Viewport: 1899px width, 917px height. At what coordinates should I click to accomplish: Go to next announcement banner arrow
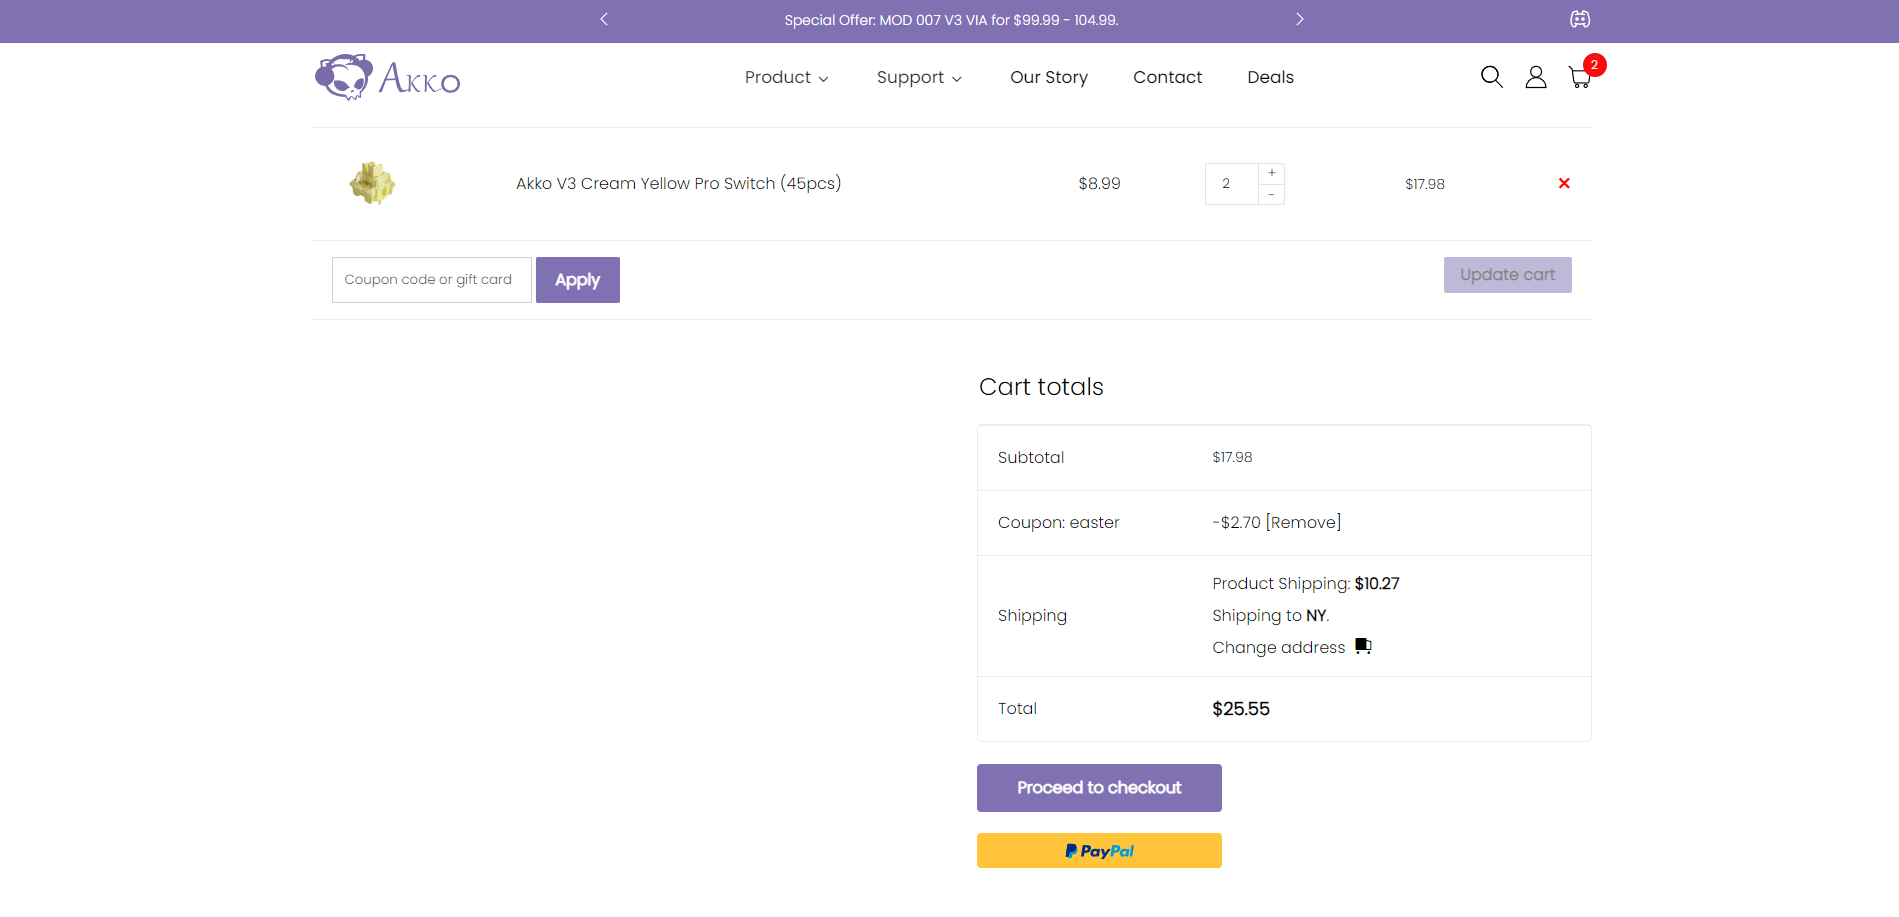pyautogui.click(x=1299, y=19)
